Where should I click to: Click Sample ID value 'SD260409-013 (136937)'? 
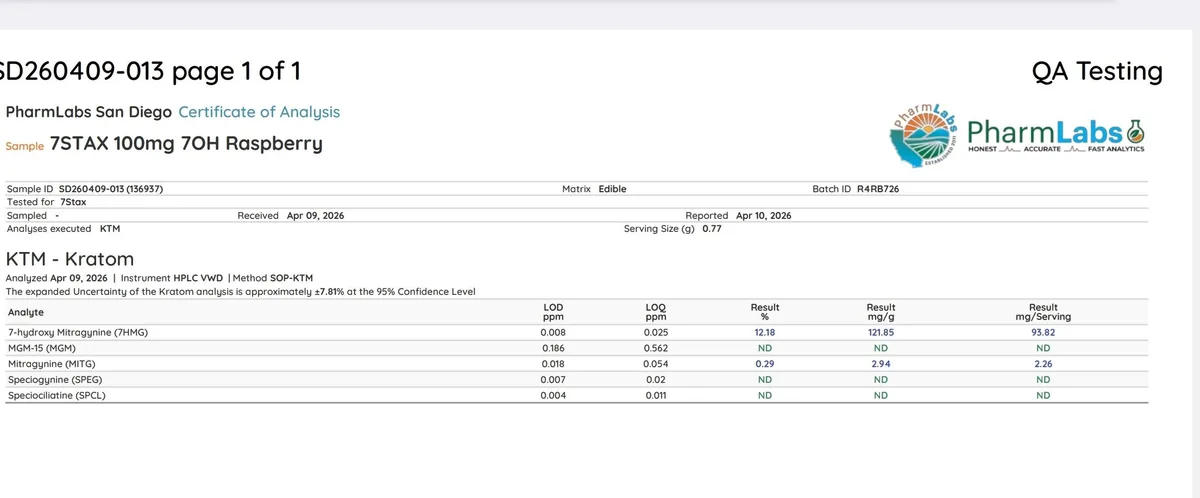111,189
